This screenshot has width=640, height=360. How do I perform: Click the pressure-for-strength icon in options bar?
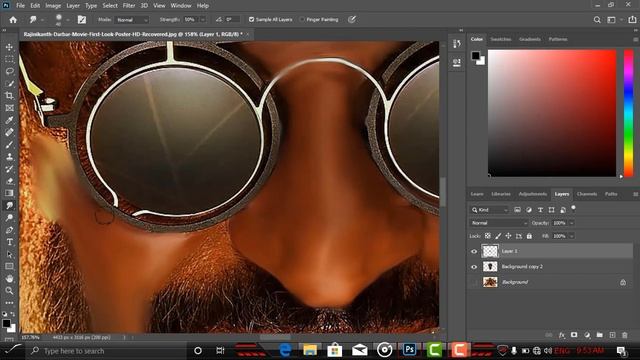(352, 19)
